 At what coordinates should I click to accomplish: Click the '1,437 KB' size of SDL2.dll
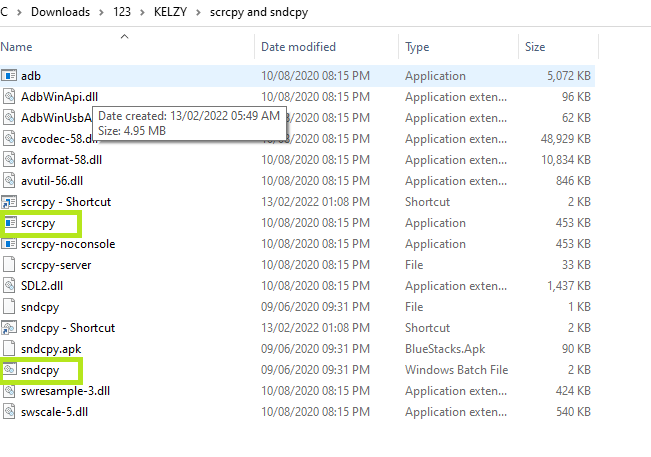[569, 286]
